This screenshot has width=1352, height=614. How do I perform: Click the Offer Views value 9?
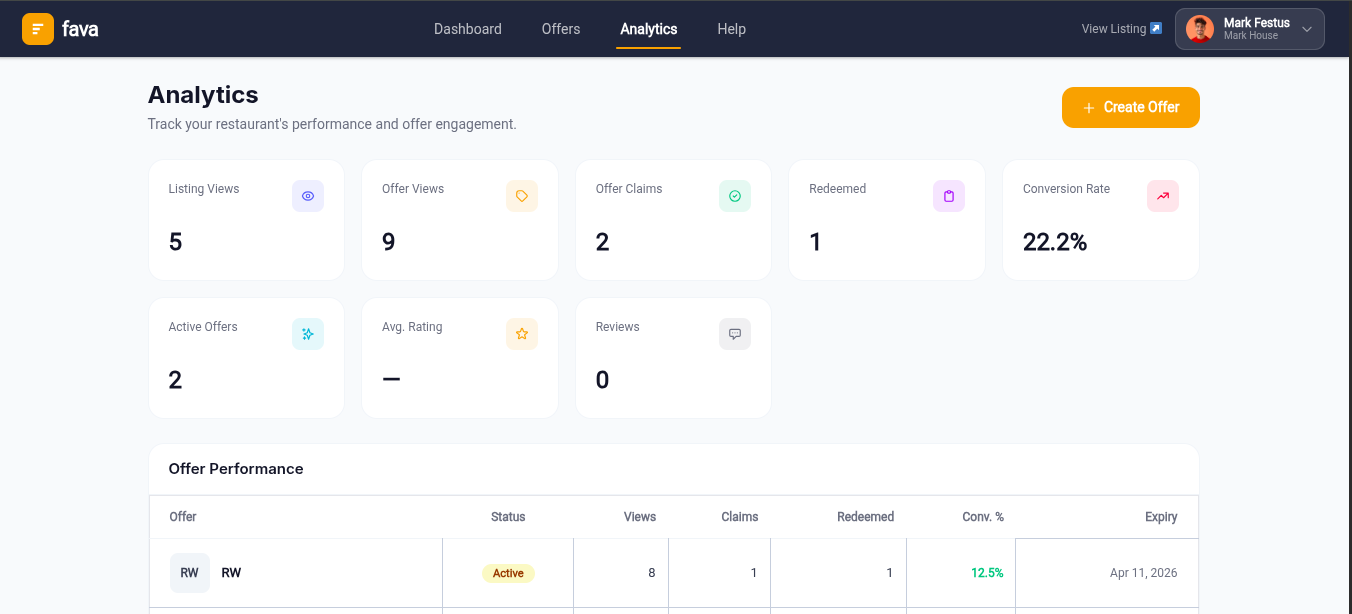[x=389, y=242]
